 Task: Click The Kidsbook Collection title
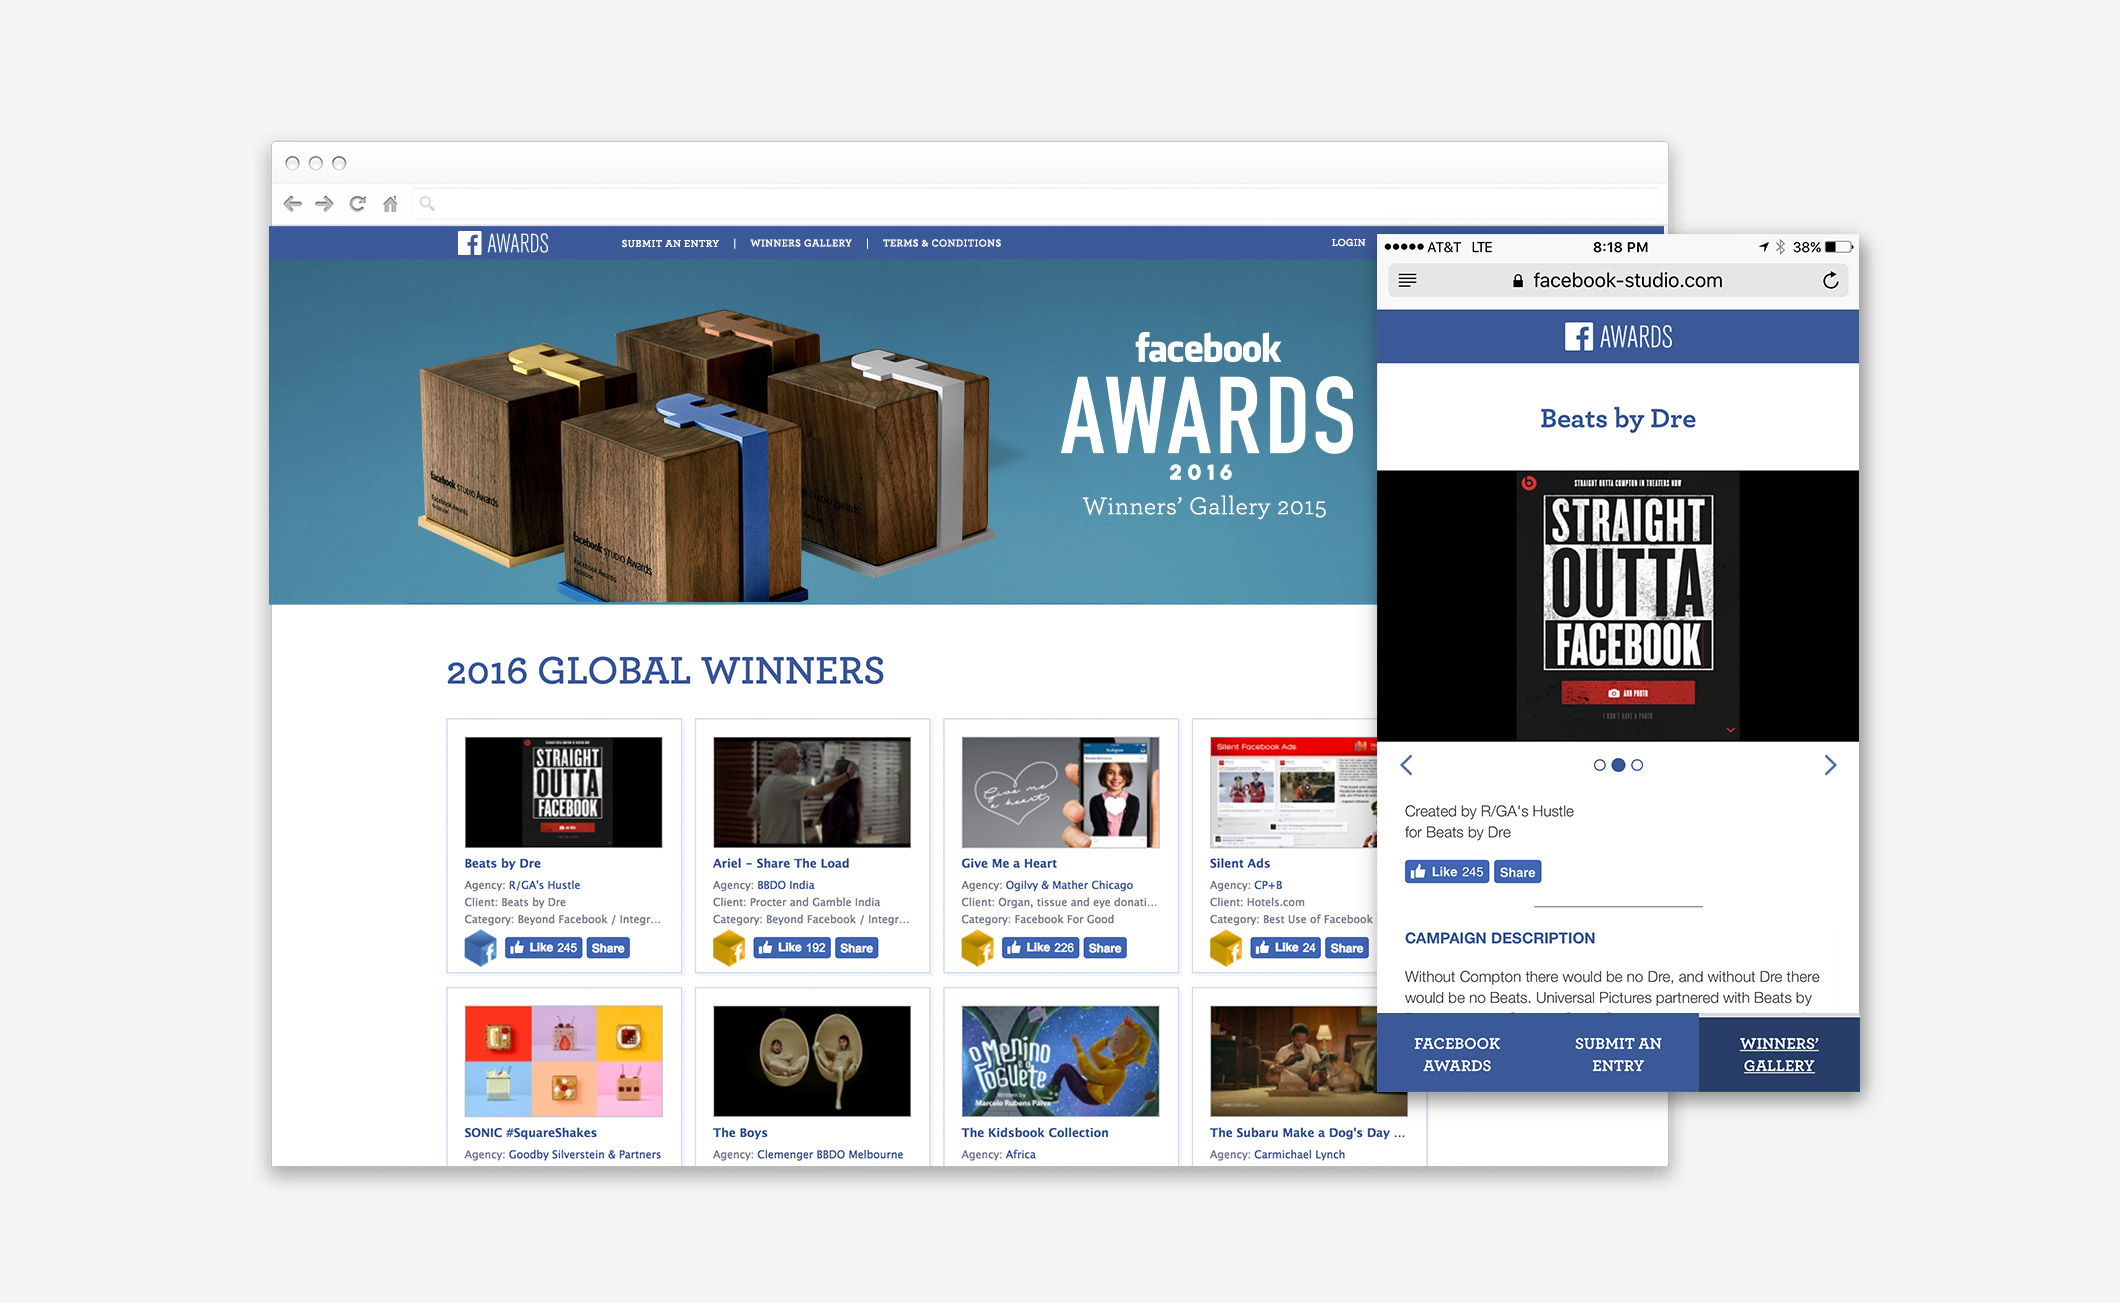click(x=1035, y=1132)
